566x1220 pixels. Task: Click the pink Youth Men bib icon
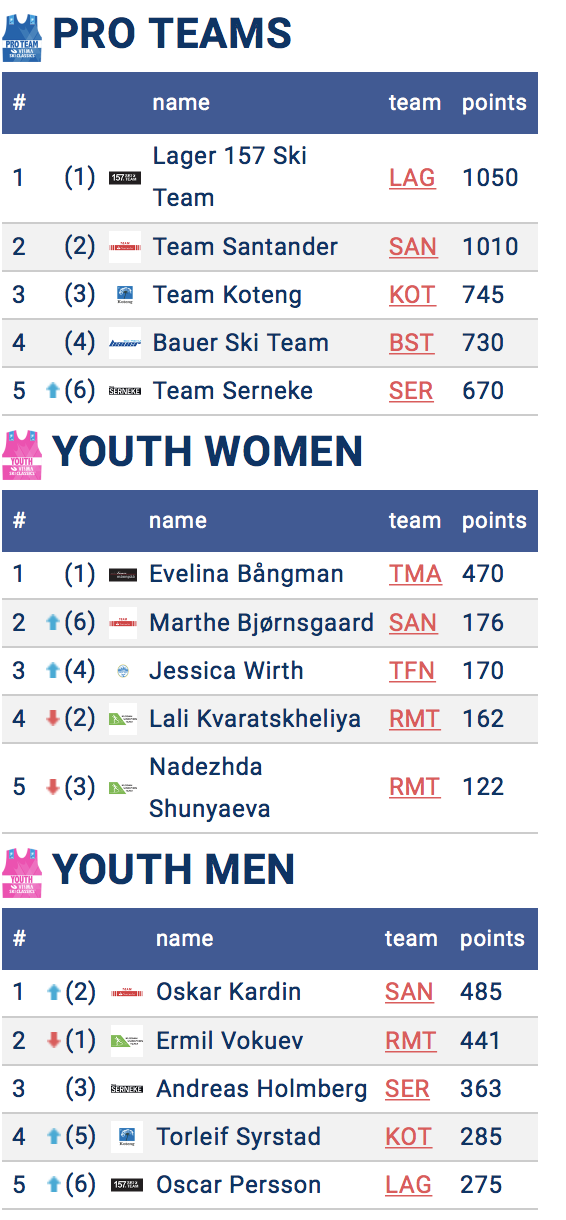pyautogui.click(x=22, y=873)
